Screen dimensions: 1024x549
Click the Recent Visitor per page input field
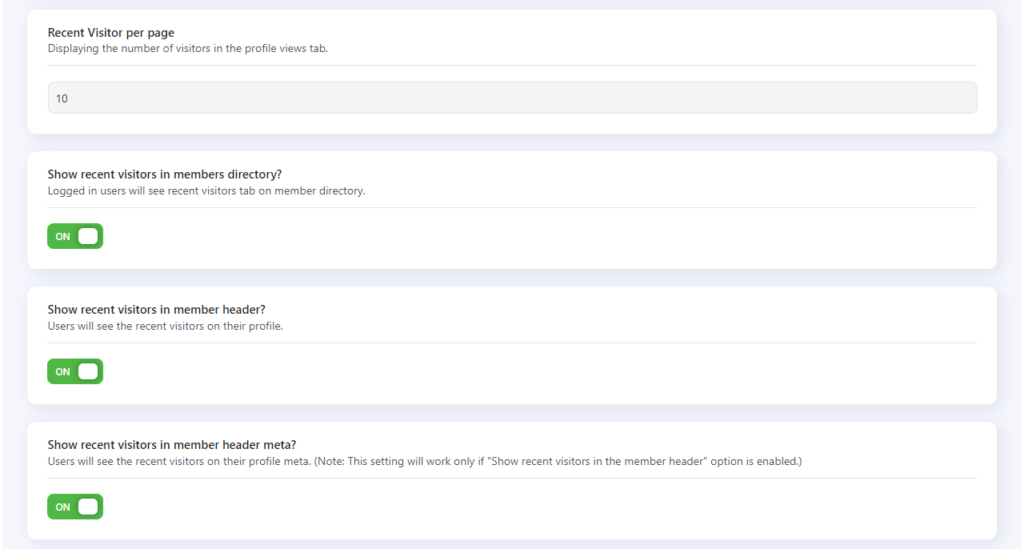point(512,98)
